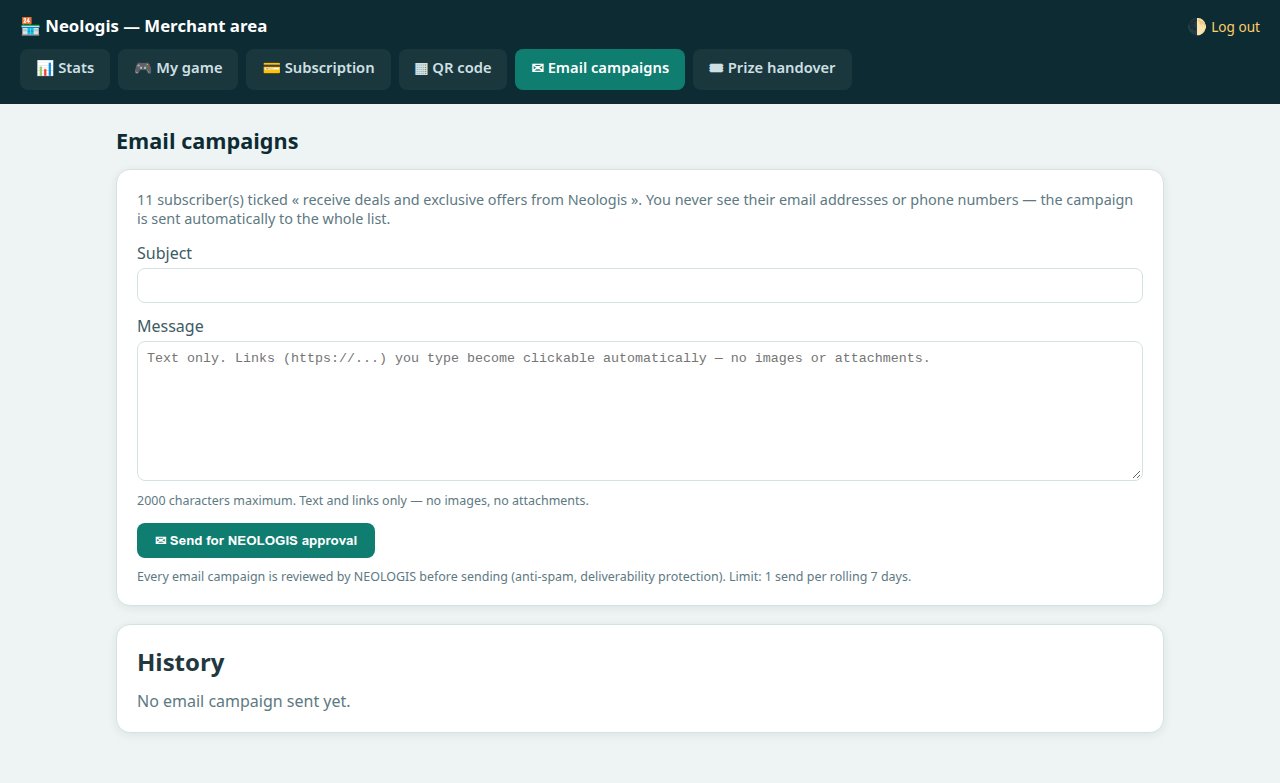Focus the Subject input field
The height and width of the screenshot is (783, 1280).
[640, 285]
